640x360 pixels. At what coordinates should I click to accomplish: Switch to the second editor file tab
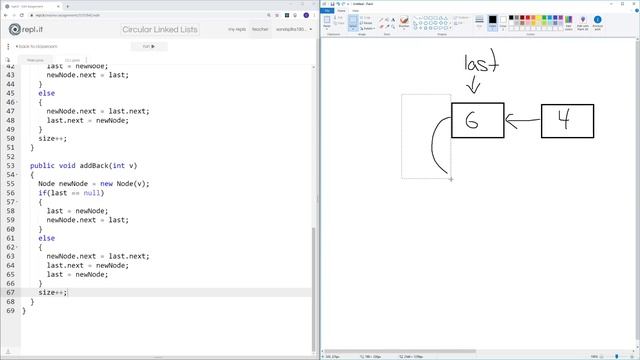tap(72, 60)
